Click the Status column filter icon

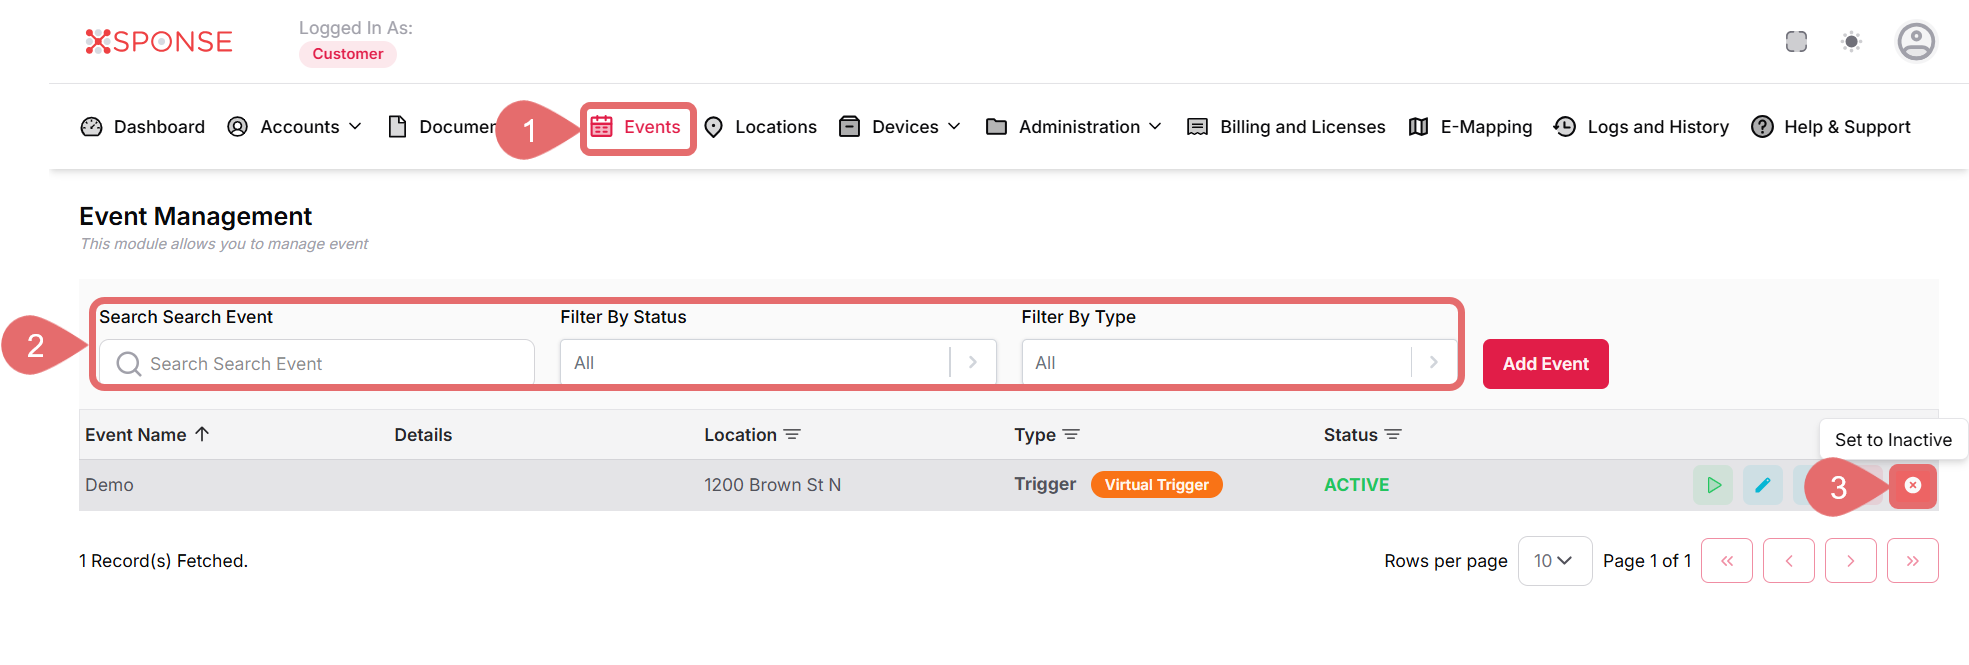(1393, 435)
